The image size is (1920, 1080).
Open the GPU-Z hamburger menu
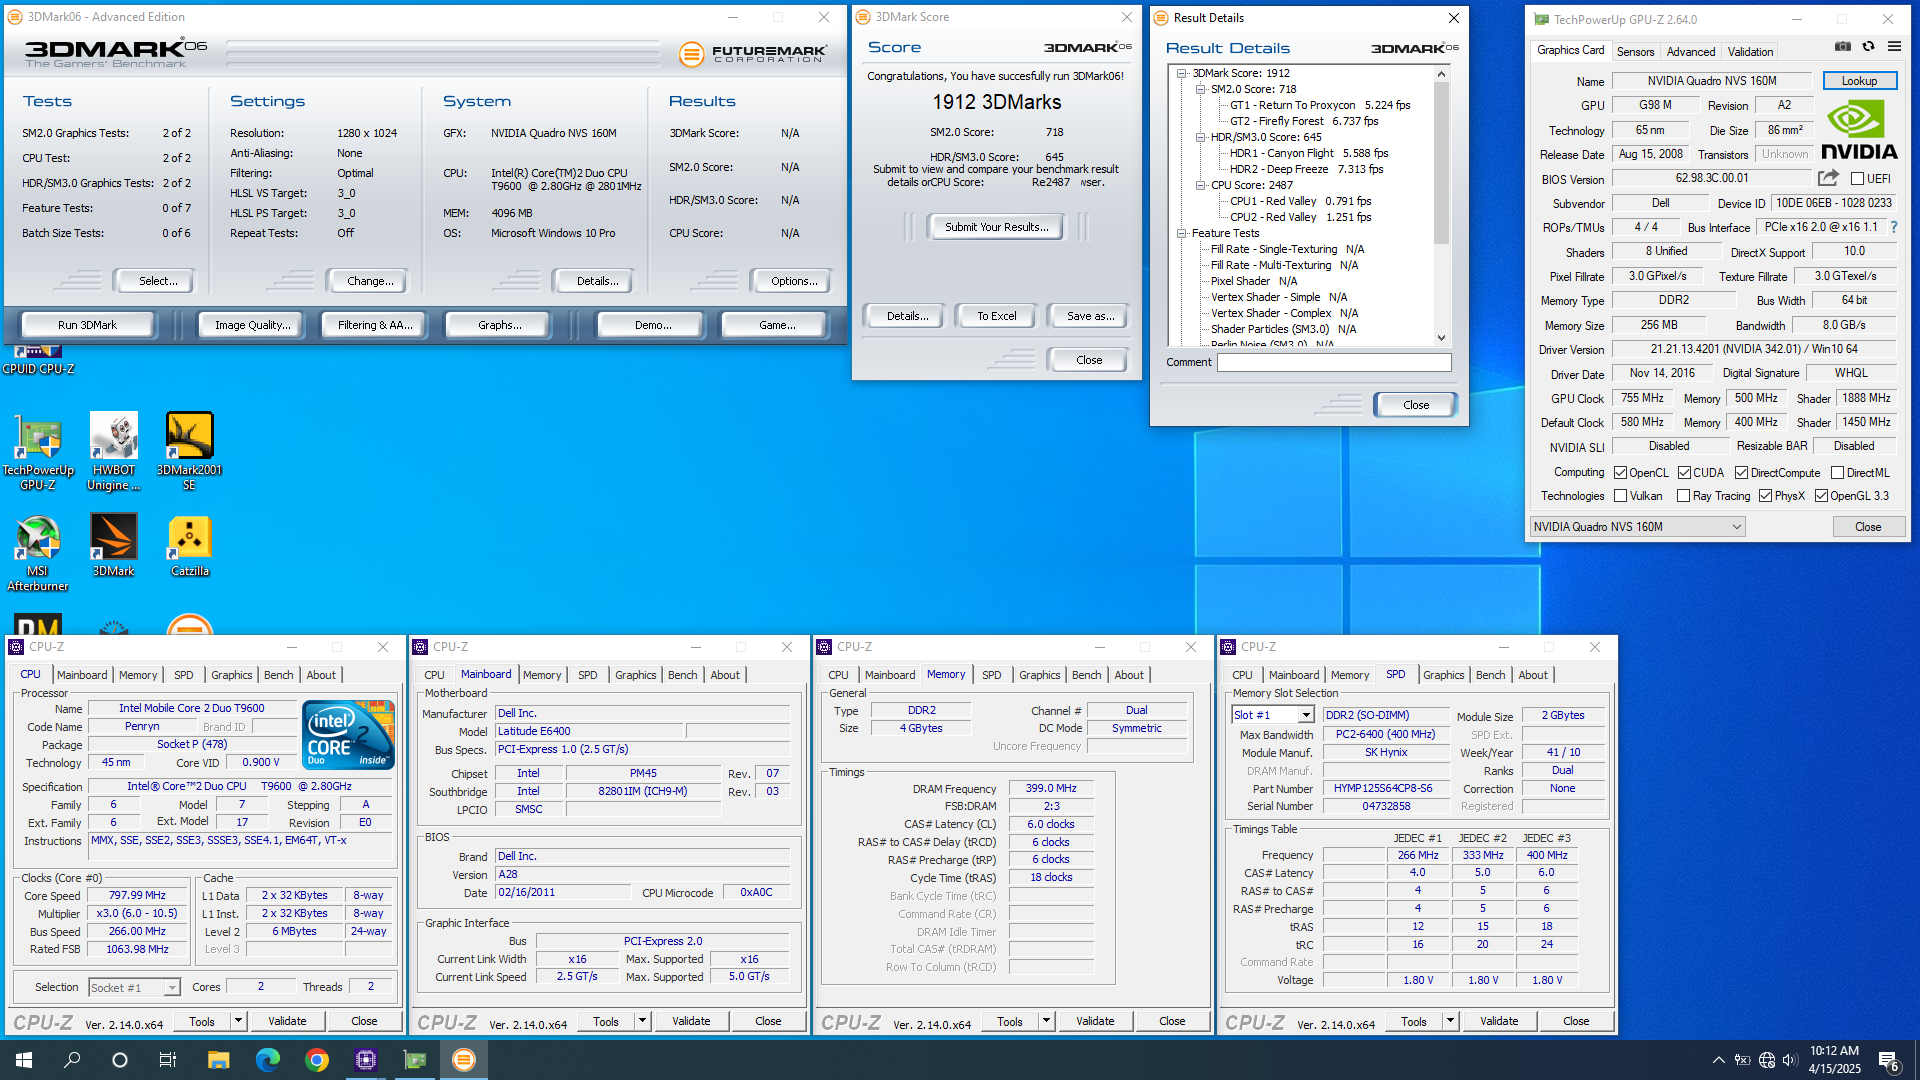(1894, 46)
